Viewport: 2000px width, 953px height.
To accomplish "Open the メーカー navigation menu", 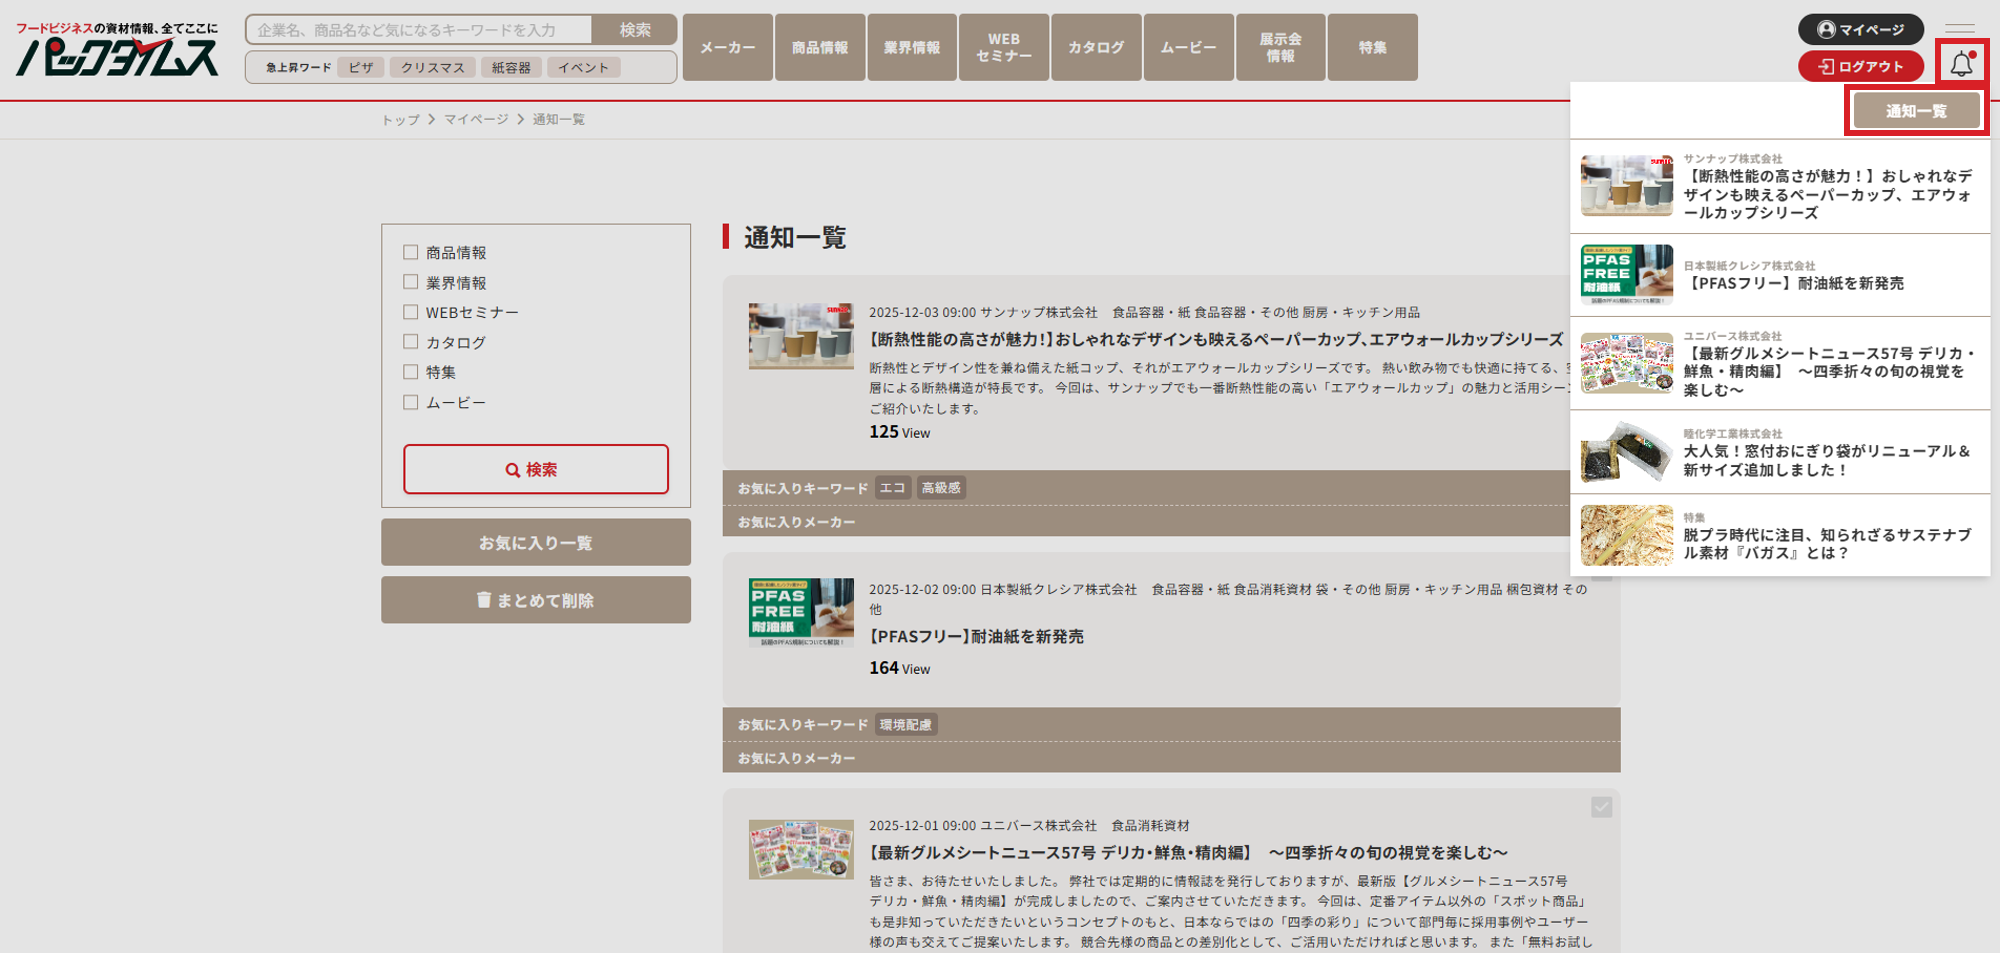I will (x=727, y=47).
